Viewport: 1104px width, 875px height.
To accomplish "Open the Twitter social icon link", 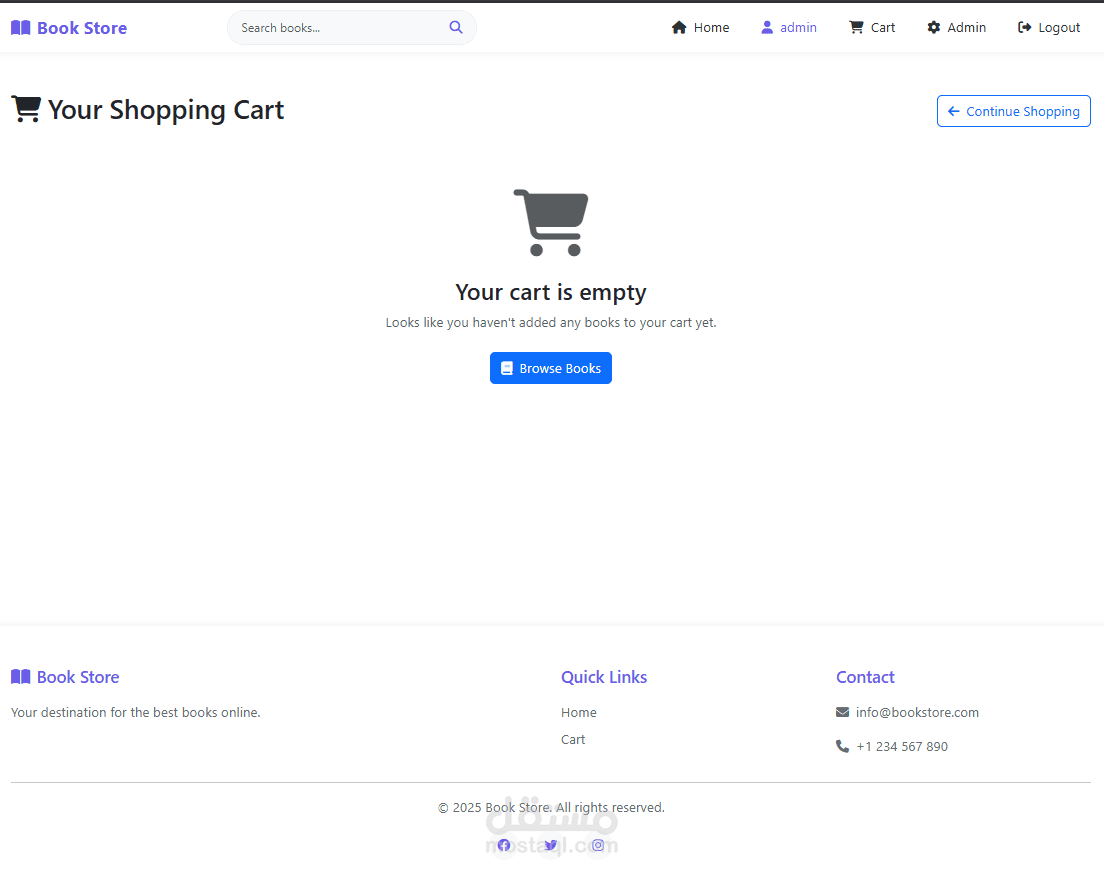I will tap(551, 845).
